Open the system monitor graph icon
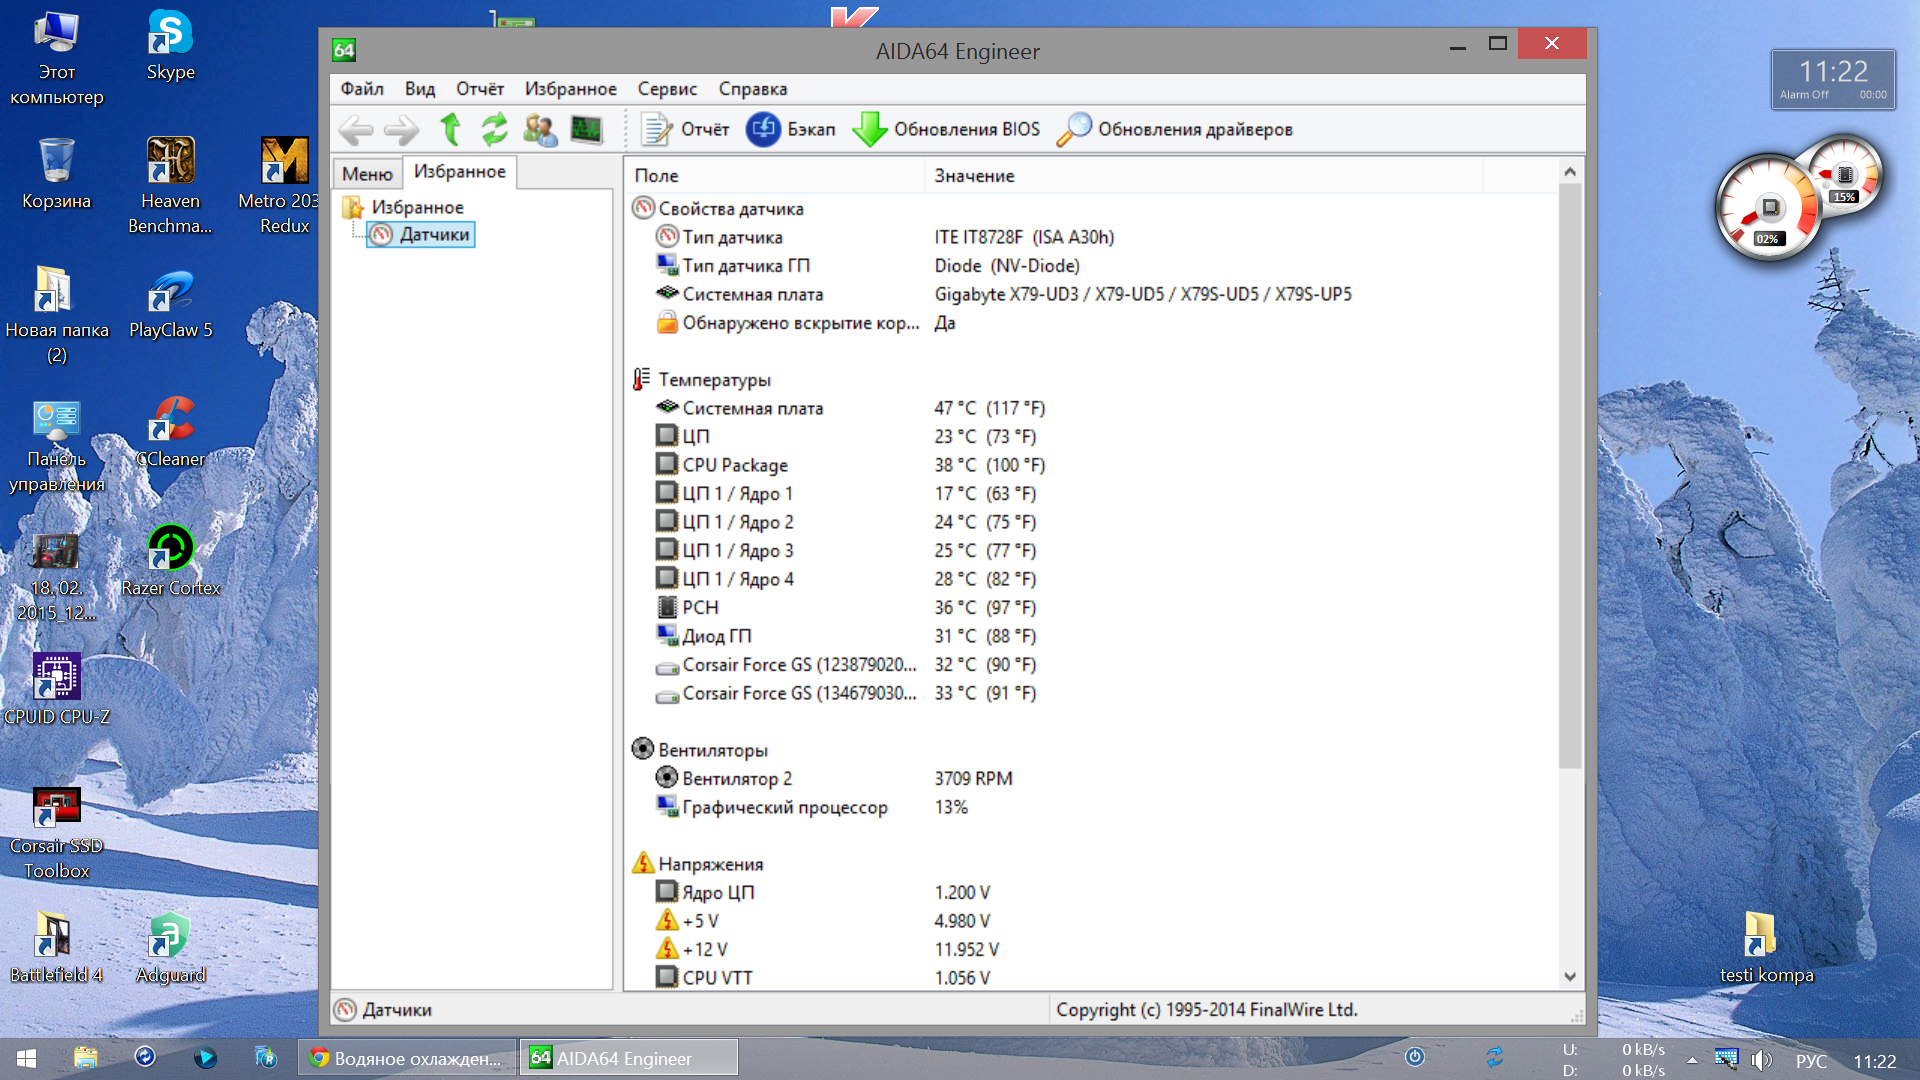 (x=586, y=130)
